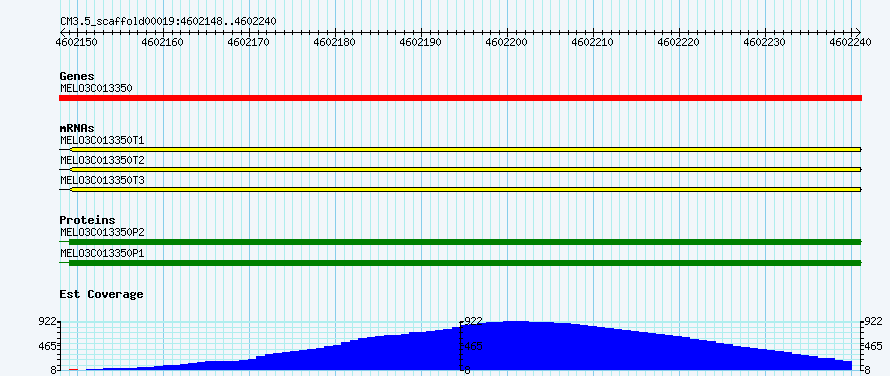Click the Proteins track heading
Image resolution: width=890 pixels, height=376 pixels.
87,220
